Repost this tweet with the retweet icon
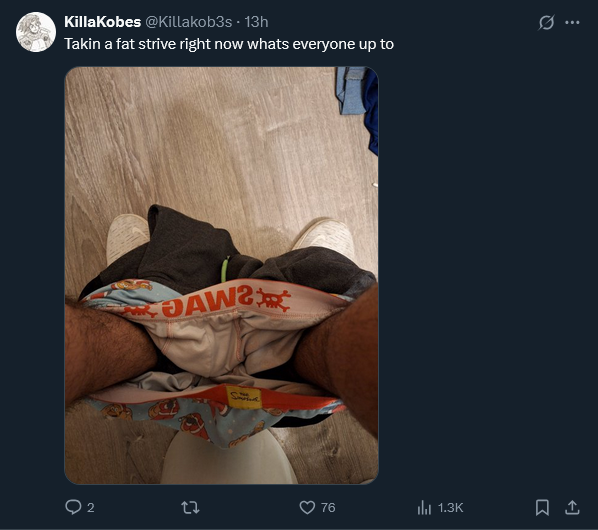The height and width of the screenshot is (530, 598). pos(190,508)
